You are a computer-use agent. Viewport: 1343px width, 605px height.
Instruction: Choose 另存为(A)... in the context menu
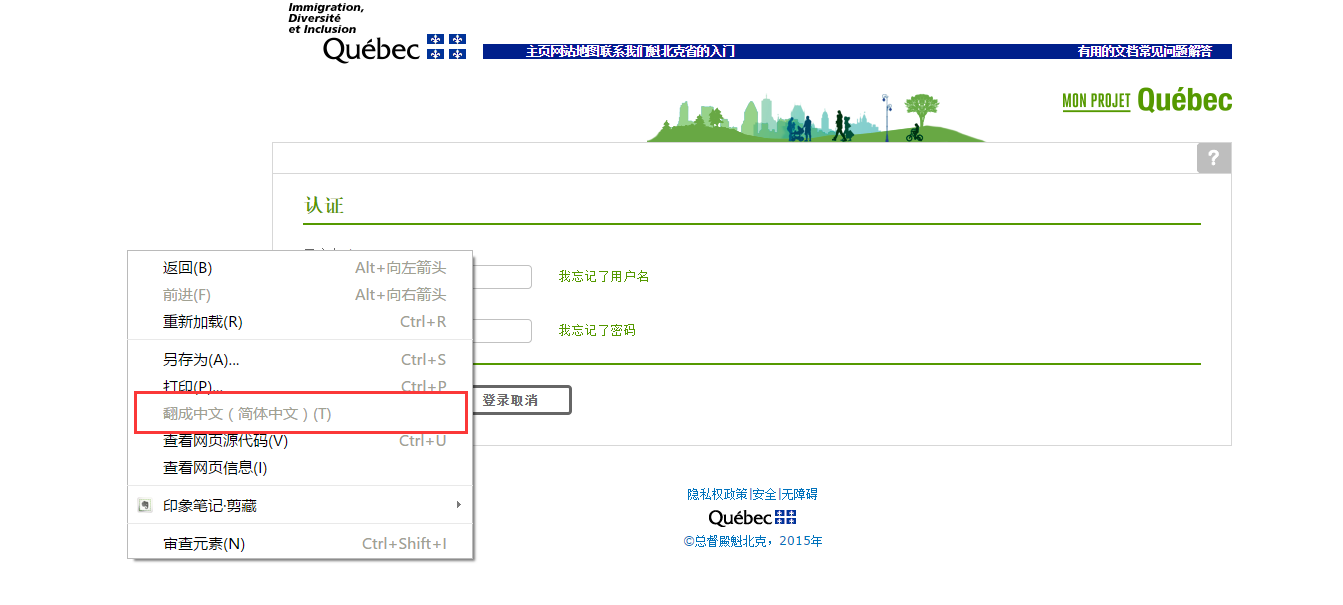point(201,360)
